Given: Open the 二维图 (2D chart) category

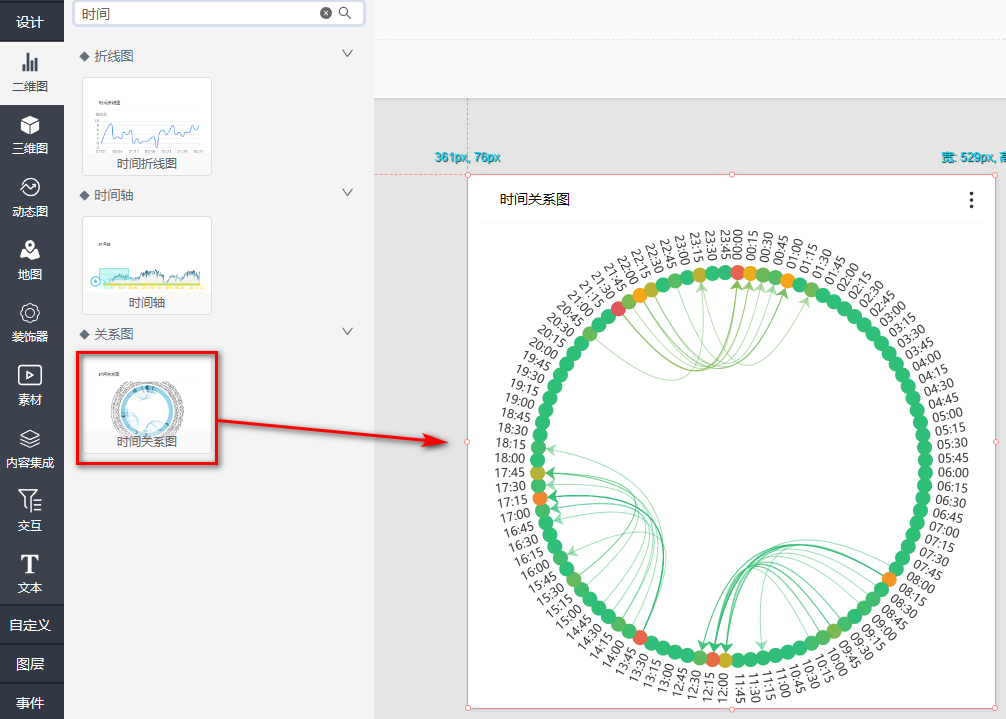Looking at the screenshot, I should [30, 72].
